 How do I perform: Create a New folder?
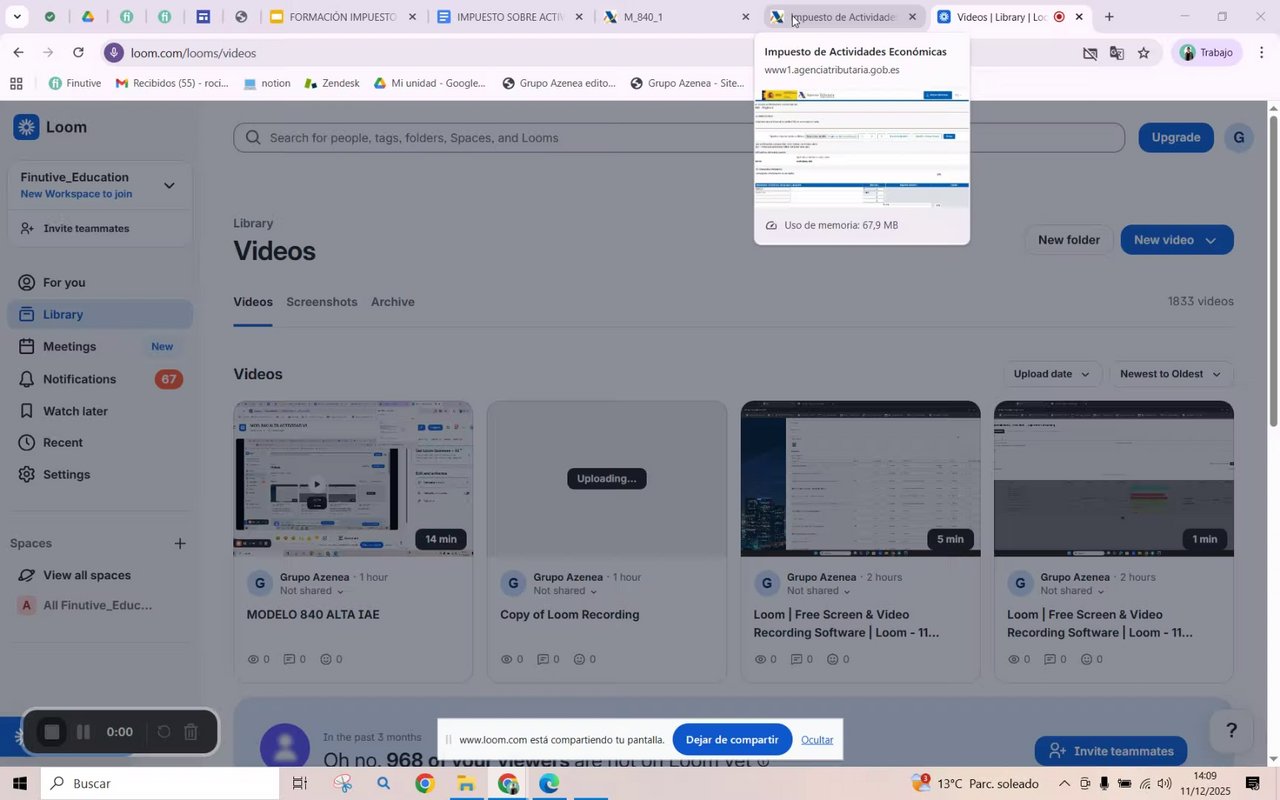click(1069, 240)
